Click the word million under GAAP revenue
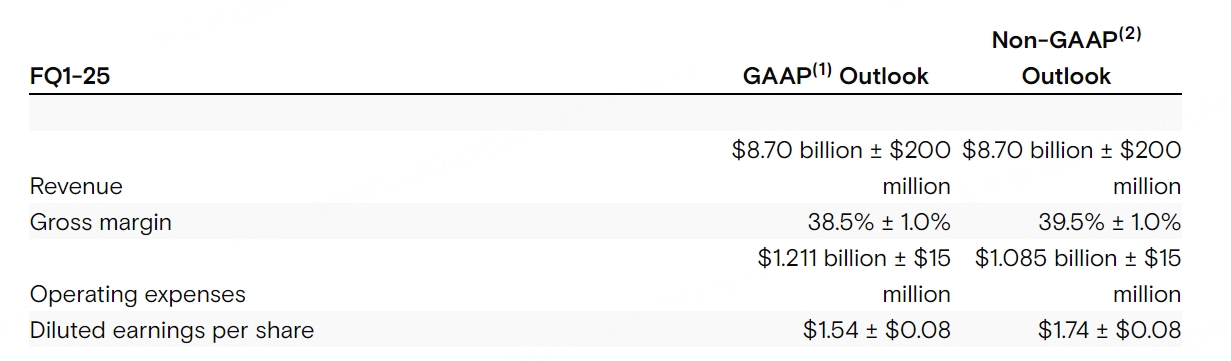1231x361 pixels. [916, 186]
